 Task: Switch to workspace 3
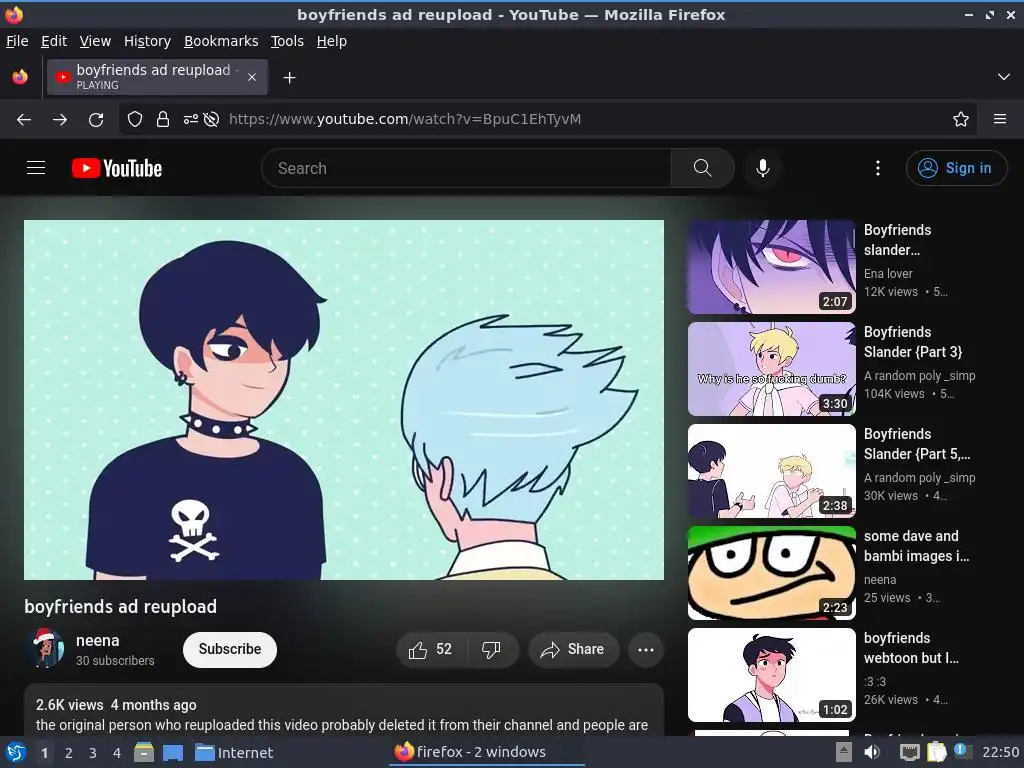(x=93, y=753)
